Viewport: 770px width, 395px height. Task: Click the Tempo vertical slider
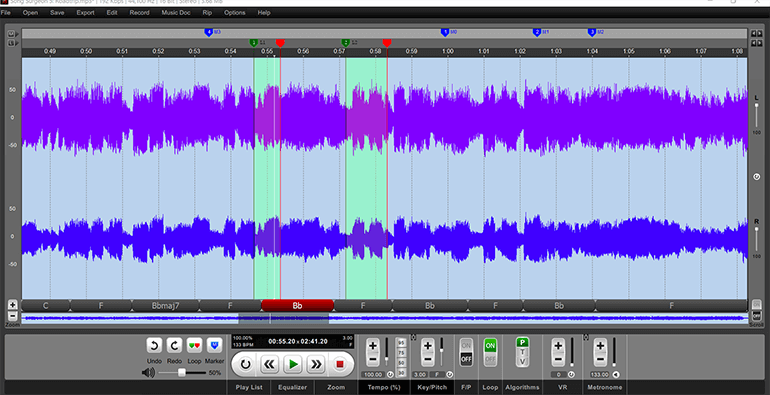point(386,352)
